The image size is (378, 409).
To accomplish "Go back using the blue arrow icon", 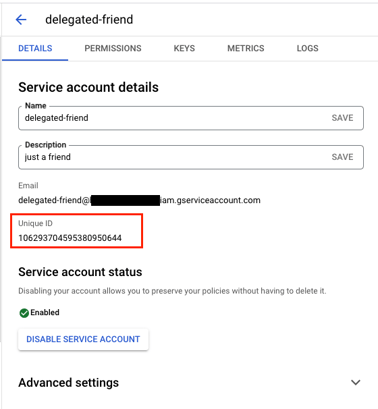I will tap(21, 20).
